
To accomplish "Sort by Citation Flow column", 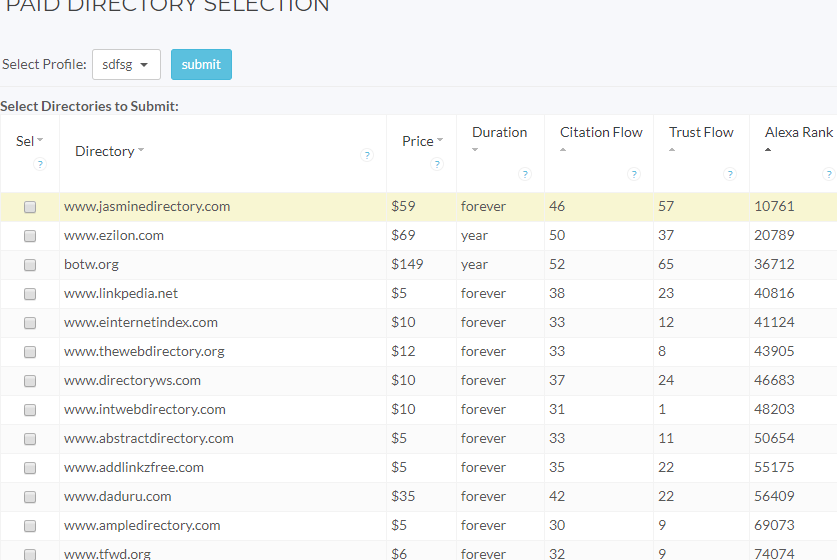I will point(600,132).
